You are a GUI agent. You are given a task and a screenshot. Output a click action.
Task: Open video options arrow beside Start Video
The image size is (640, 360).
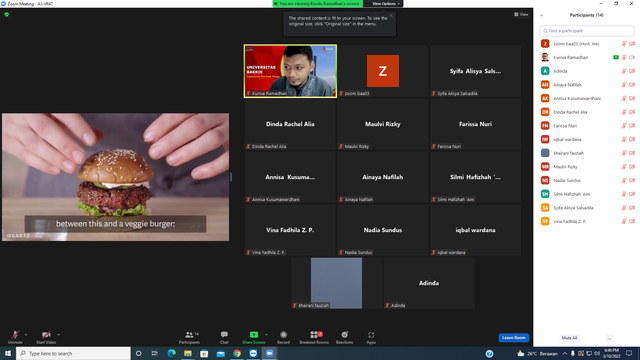point(59,335)
